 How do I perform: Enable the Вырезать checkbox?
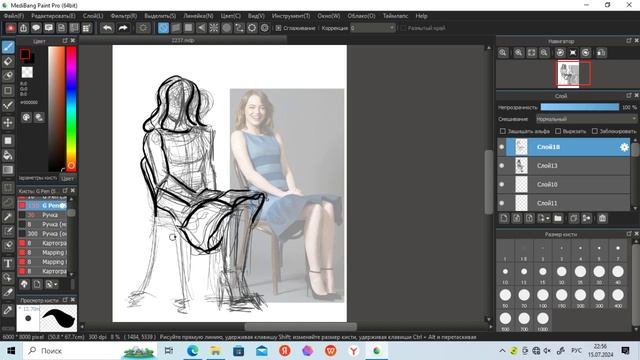(558, 131)
